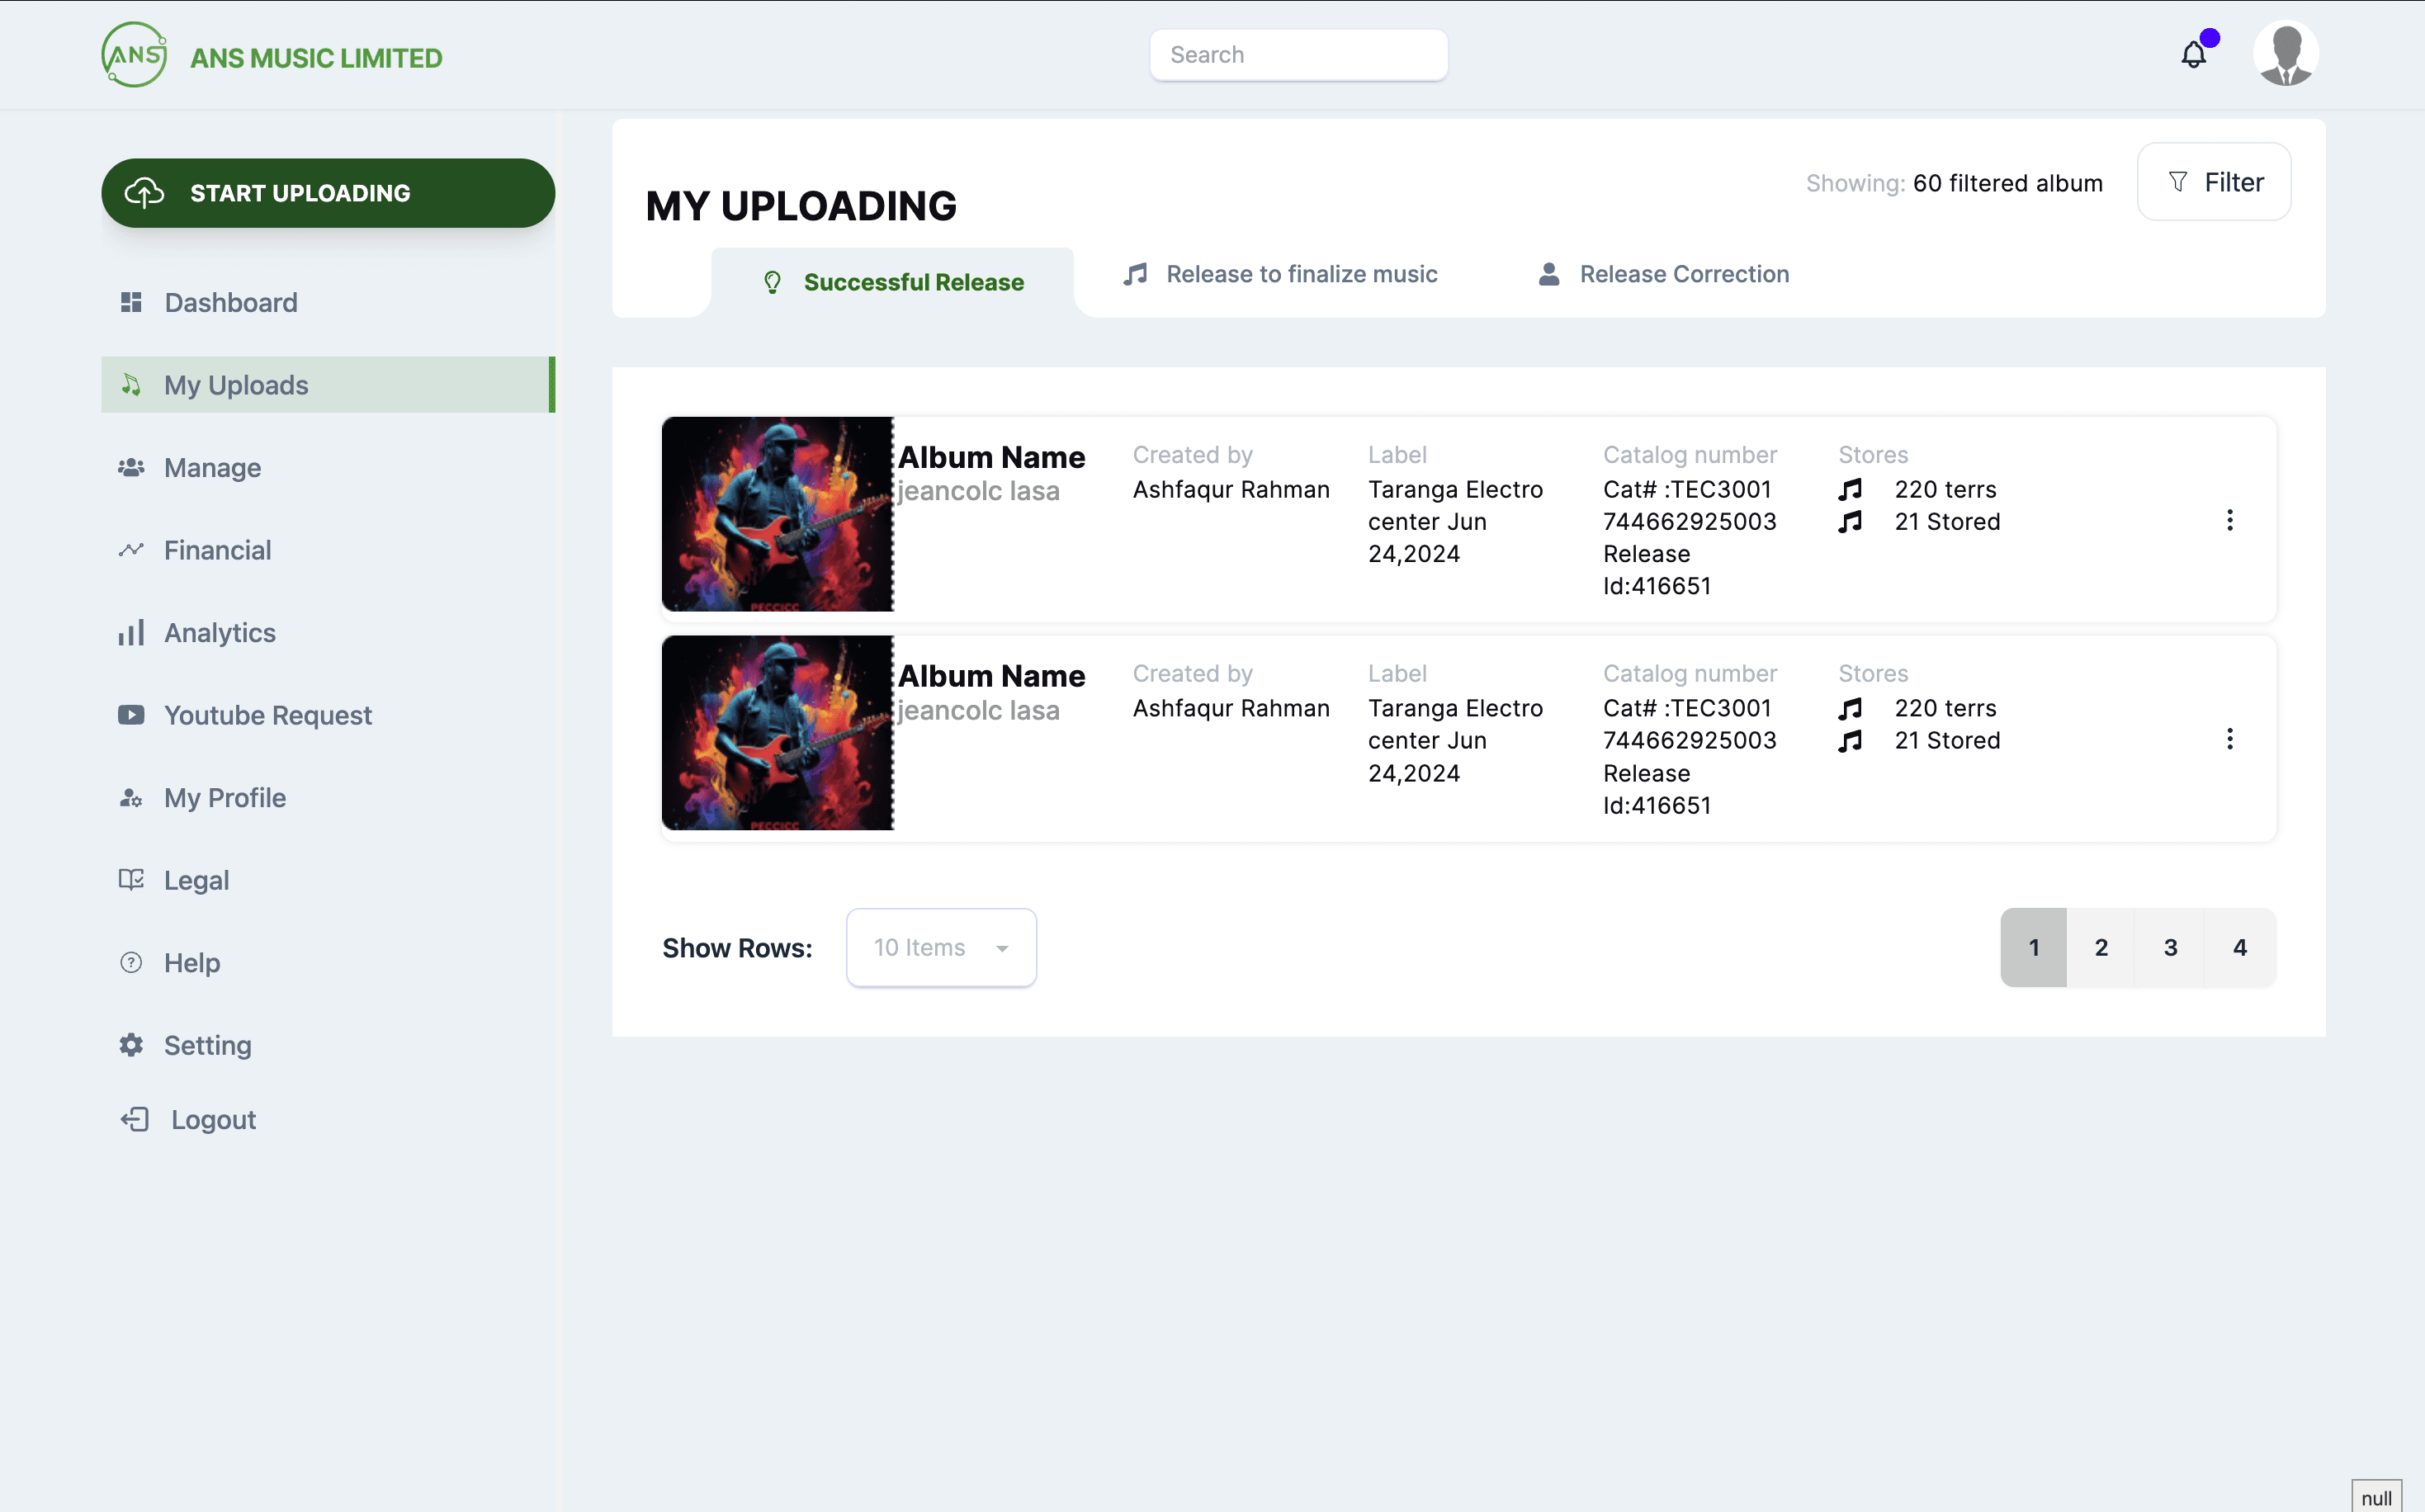Screen dimensions: 2425x1512
Task: Click the notification bell icon
Action: tap(2193, 55)
